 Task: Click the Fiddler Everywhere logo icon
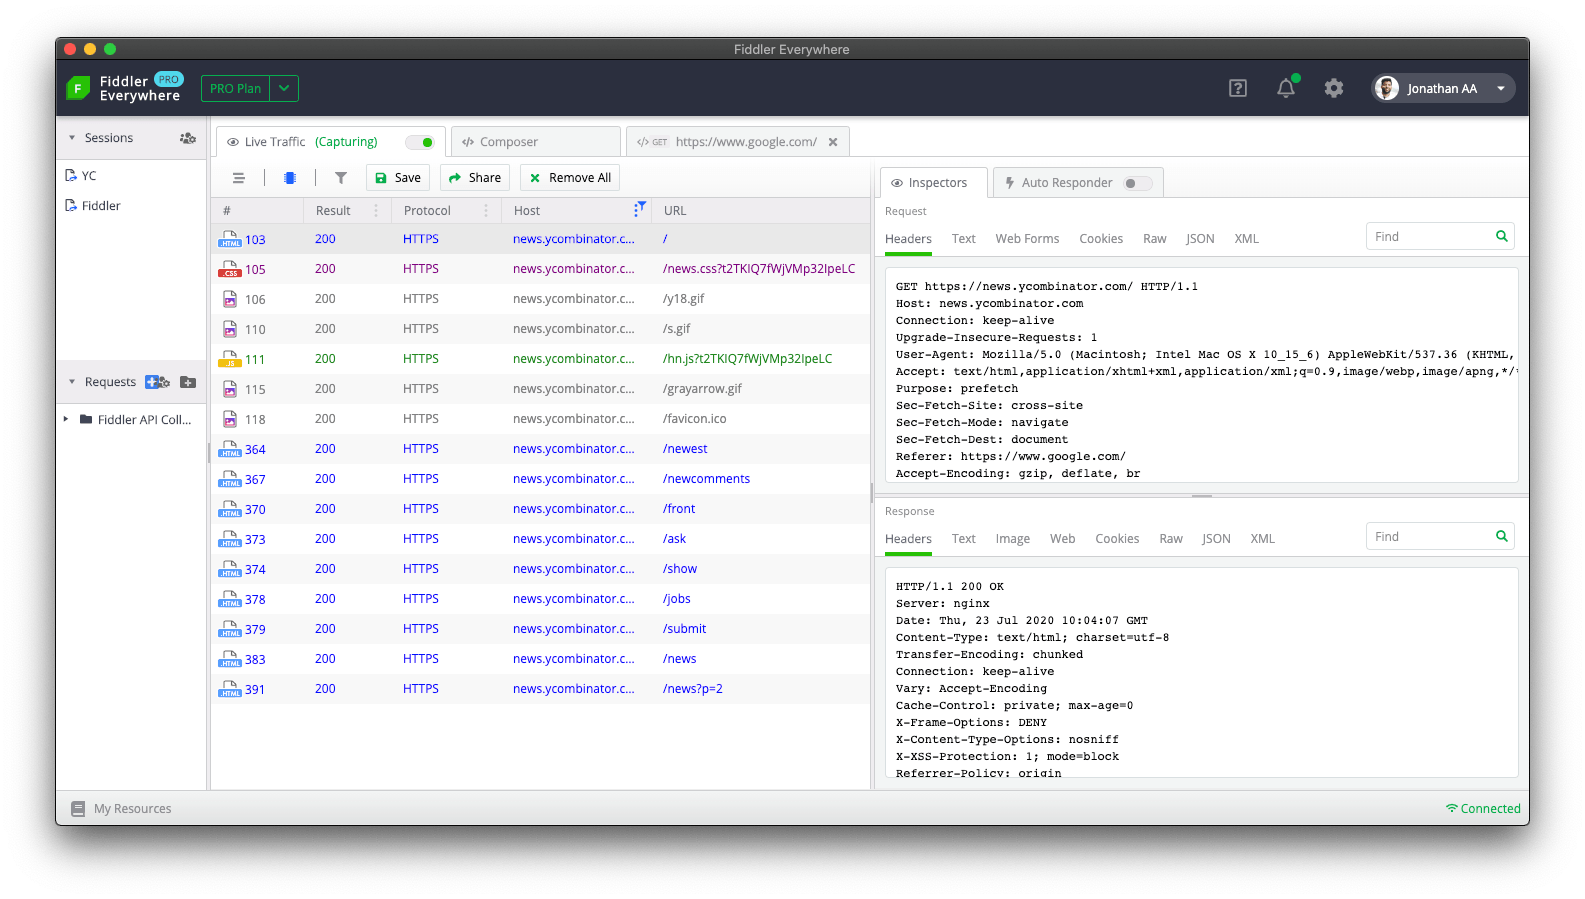pos(78,88)
